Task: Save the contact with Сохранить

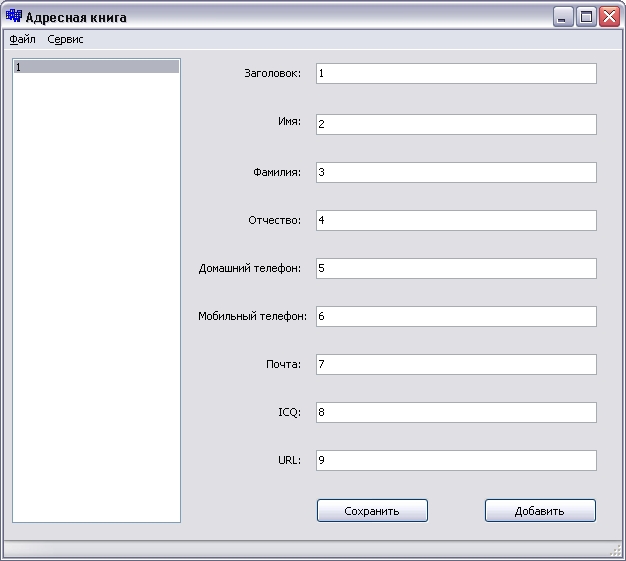Action: 372,511
